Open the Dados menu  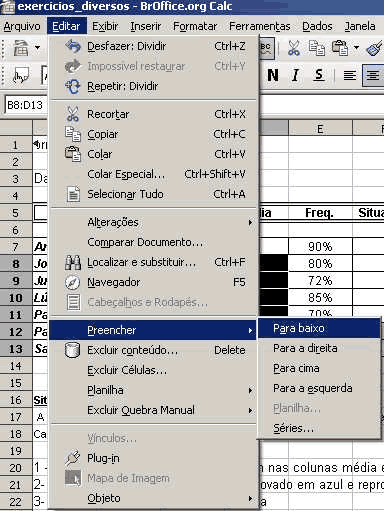pos(317,26)
